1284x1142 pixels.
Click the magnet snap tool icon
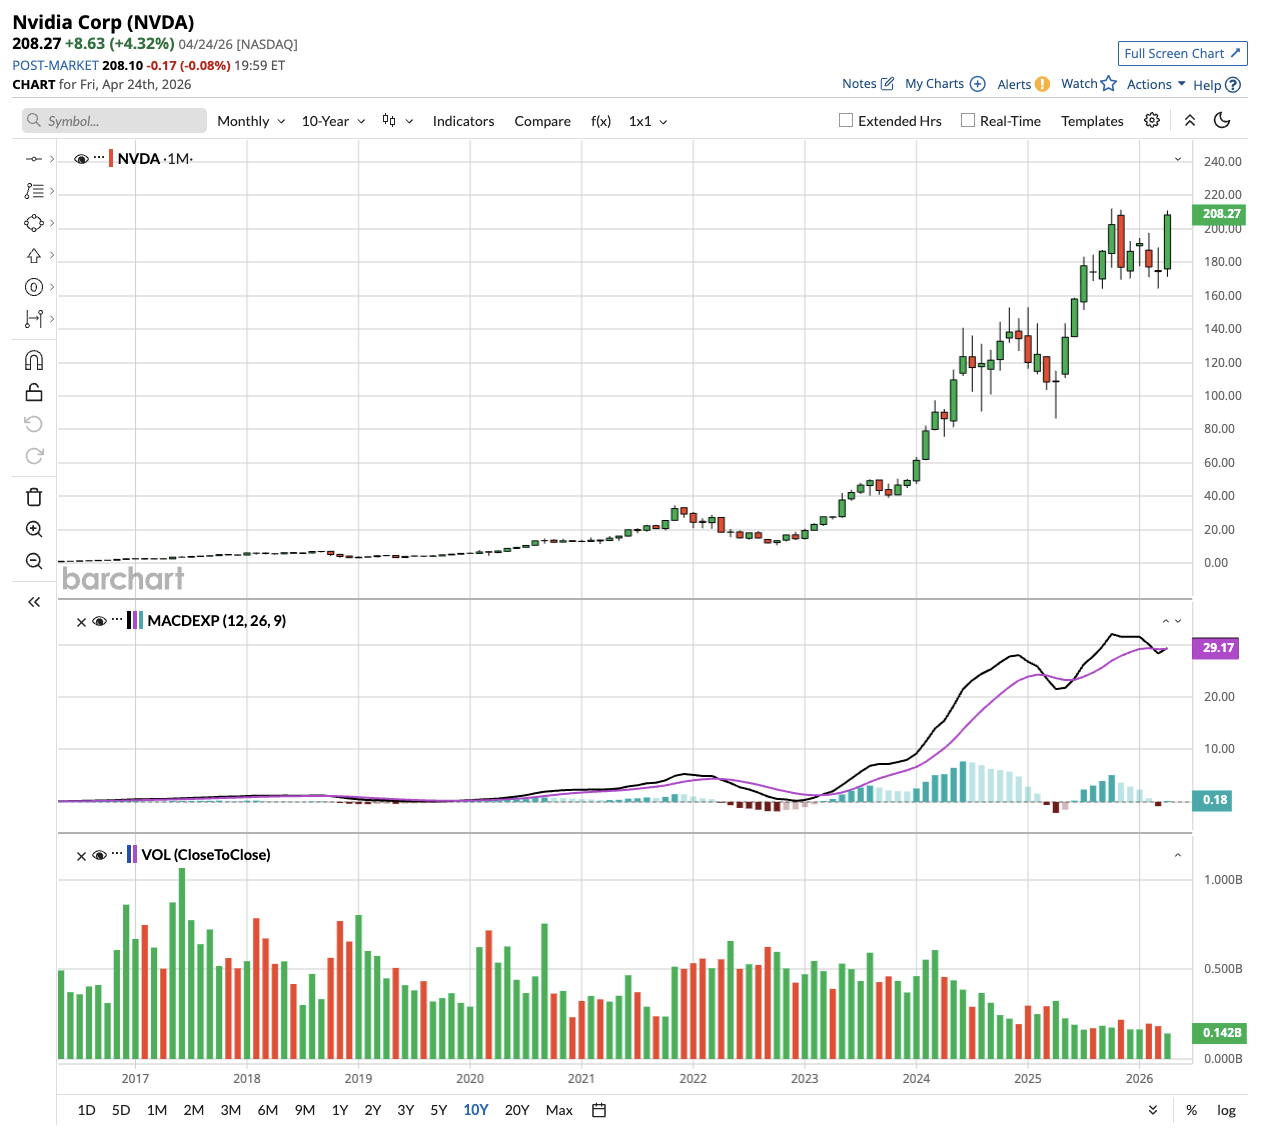coord(34,360)
